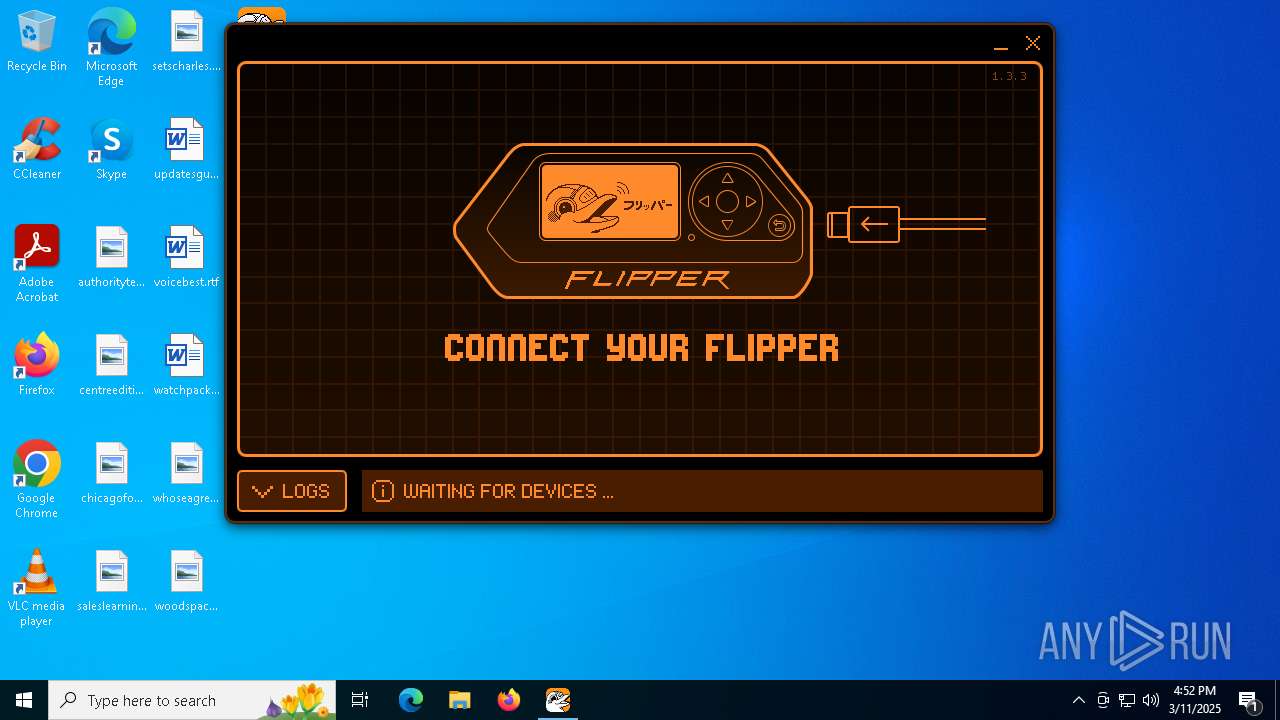Open Task View from taskbar
This screenshot has width=1280, height=720.
360,700
